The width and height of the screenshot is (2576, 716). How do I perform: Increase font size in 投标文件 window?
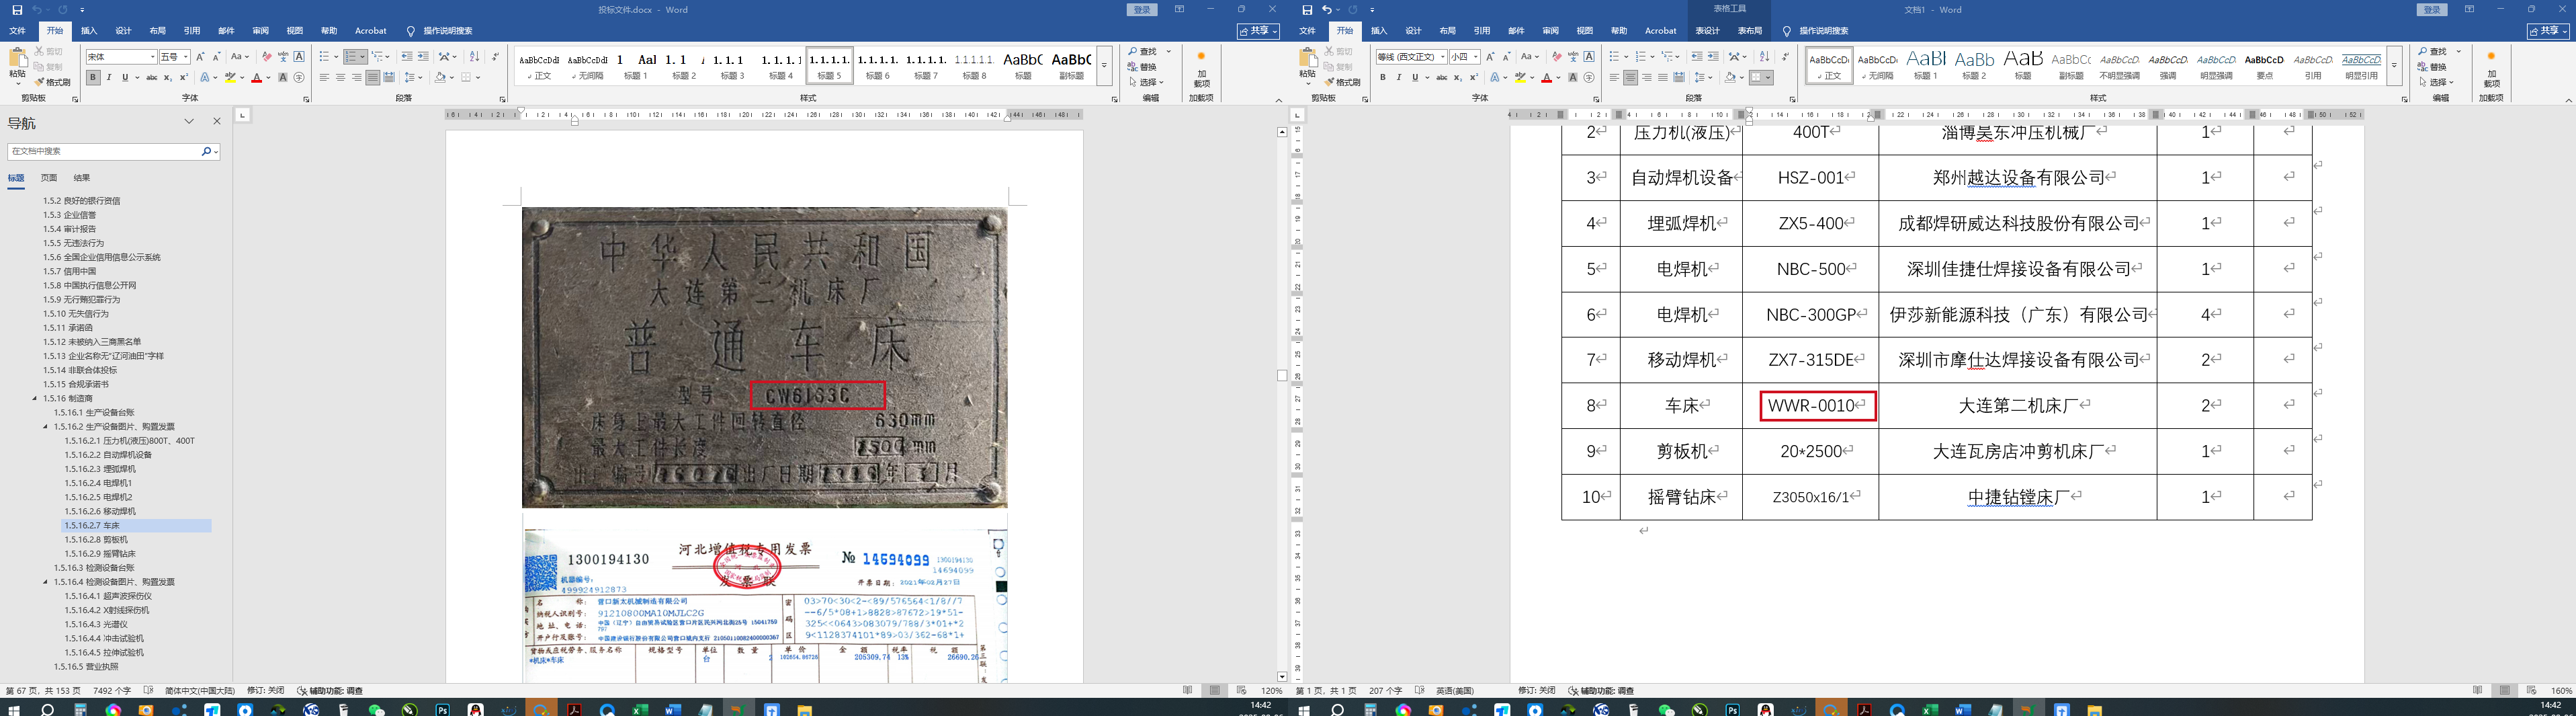200,57
